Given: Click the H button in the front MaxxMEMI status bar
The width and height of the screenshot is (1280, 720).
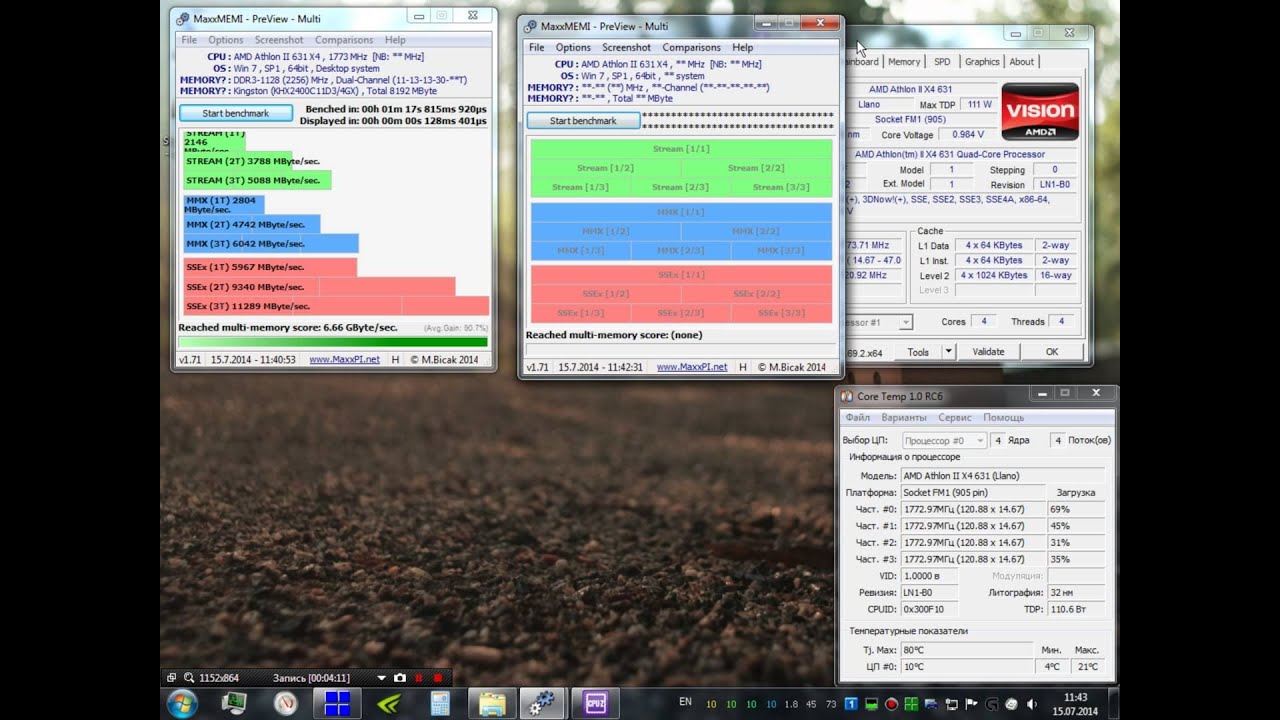Looking at the screenshot, I should (742, 367).
